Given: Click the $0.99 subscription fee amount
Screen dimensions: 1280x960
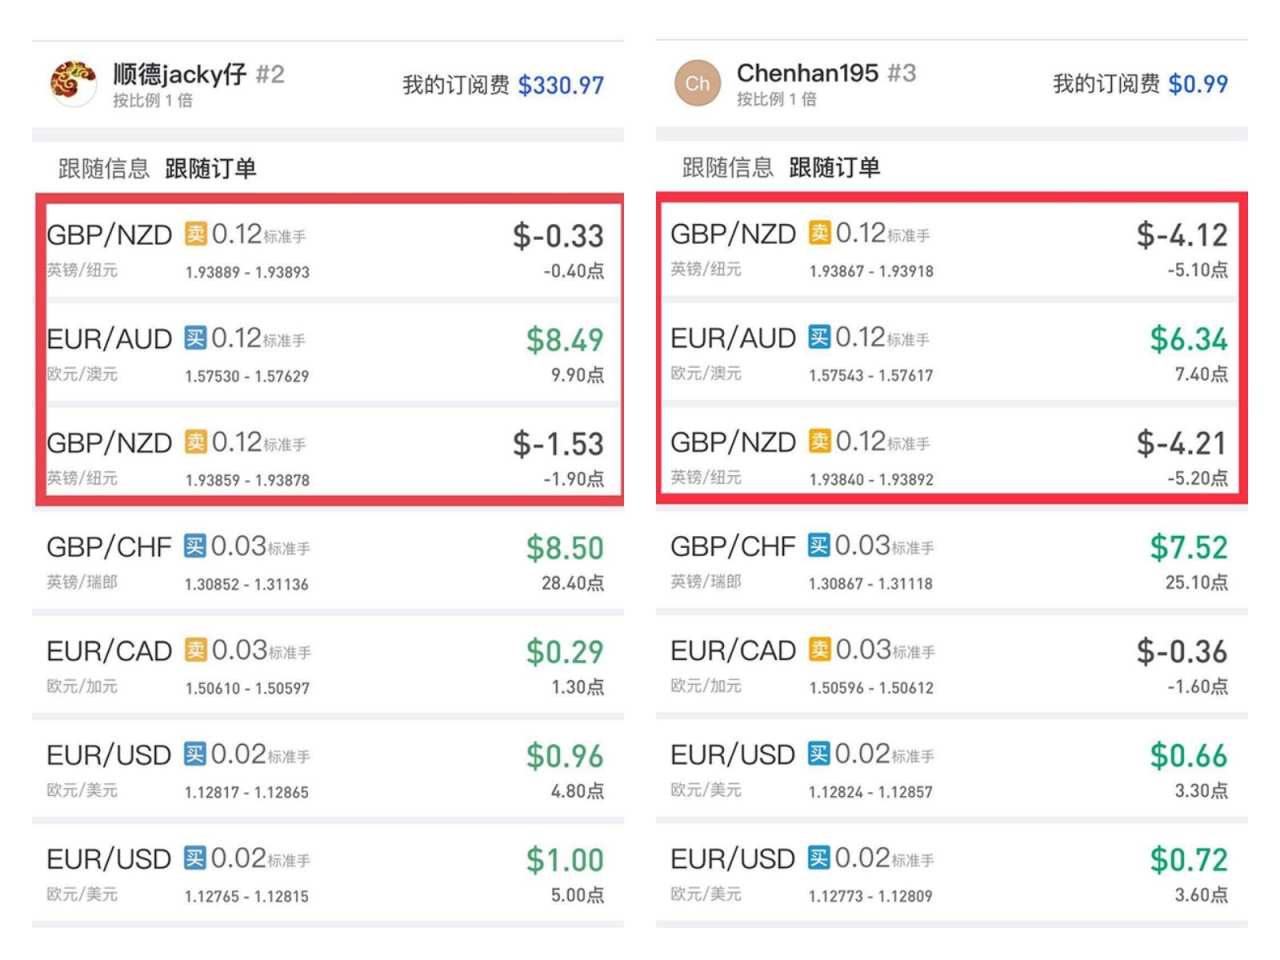Looking at the screenshot, I should (x=1197, y=84).
